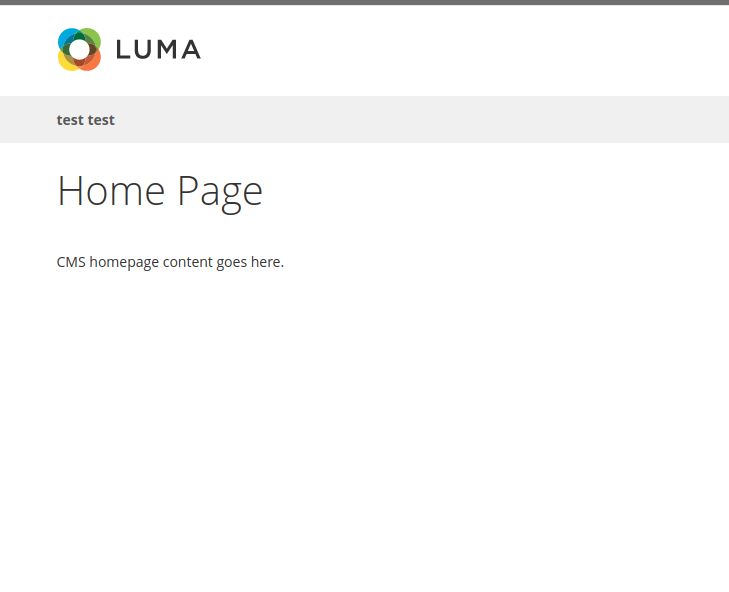Click the word 'Home' in page title

[x=111, y=190]
